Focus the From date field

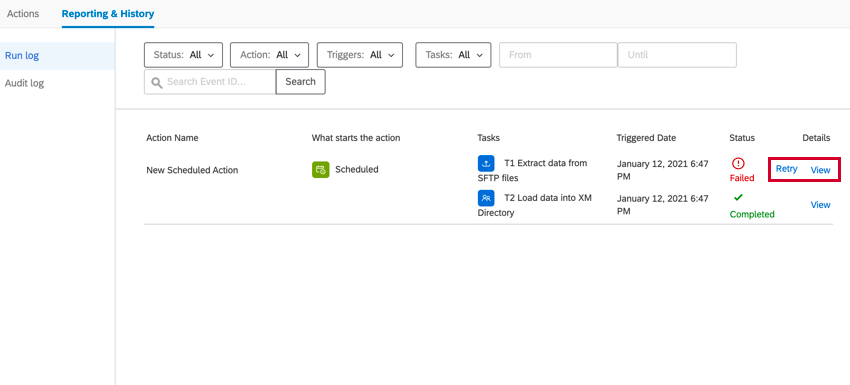(558, 55)
